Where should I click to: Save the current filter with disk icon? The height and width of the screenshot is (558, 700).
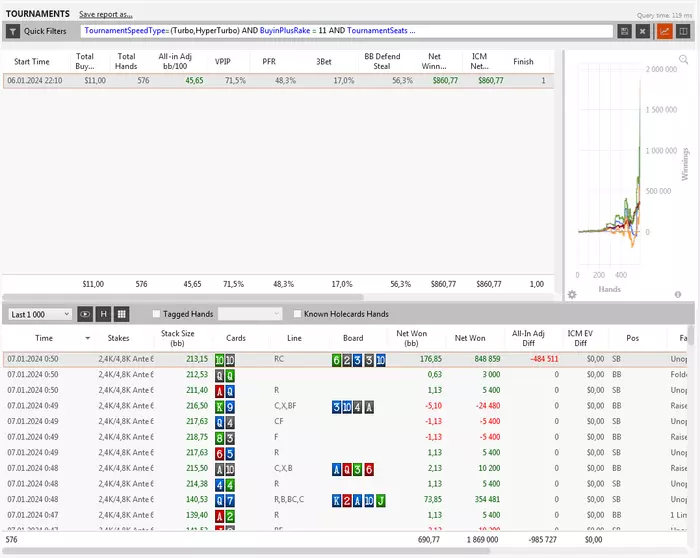(625, 31)
